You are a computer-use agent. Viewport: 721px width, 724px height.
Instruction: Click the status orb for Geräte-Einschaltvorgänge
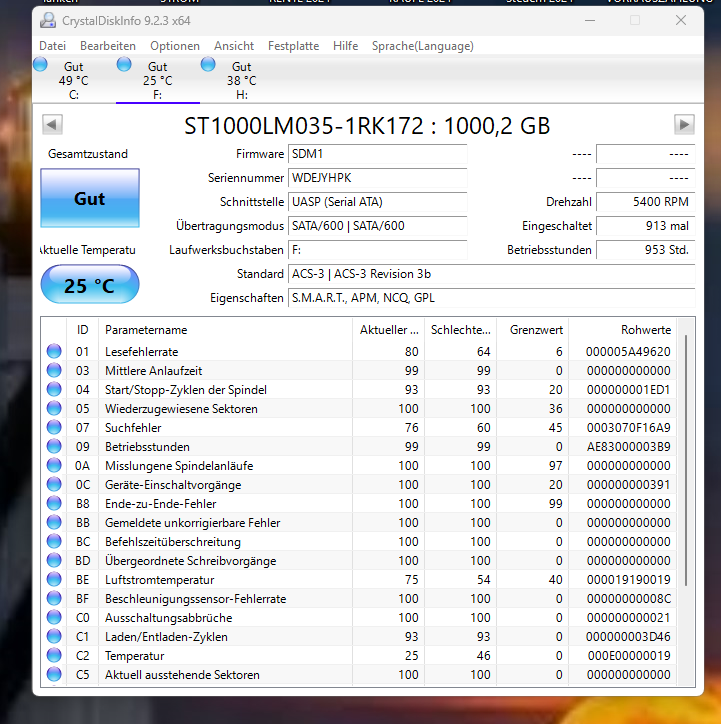[54, 484]
